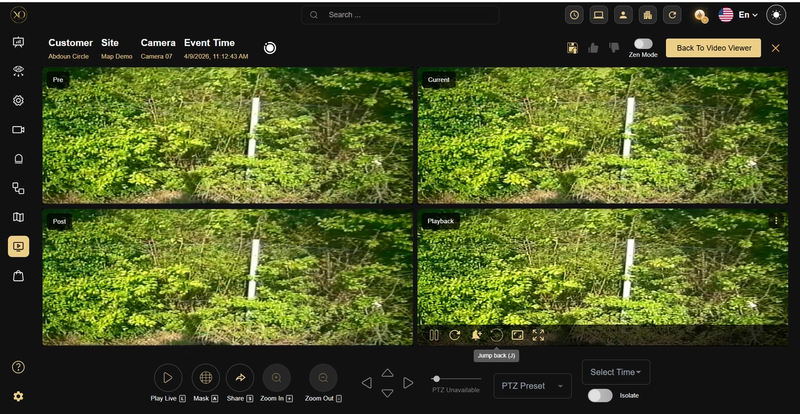Click the Map Demo site text
The image size is (800, 414).
click(117, 57)
